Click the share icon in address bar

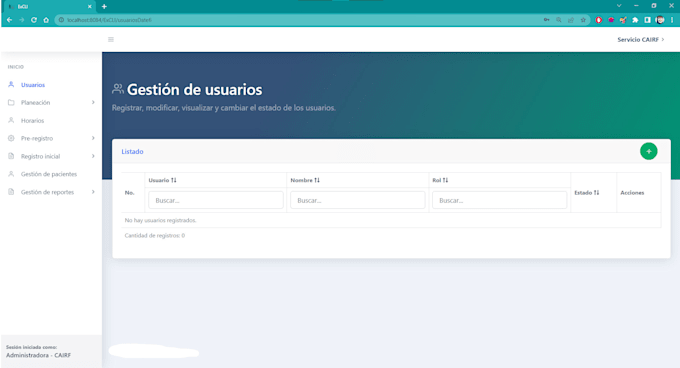571,20
